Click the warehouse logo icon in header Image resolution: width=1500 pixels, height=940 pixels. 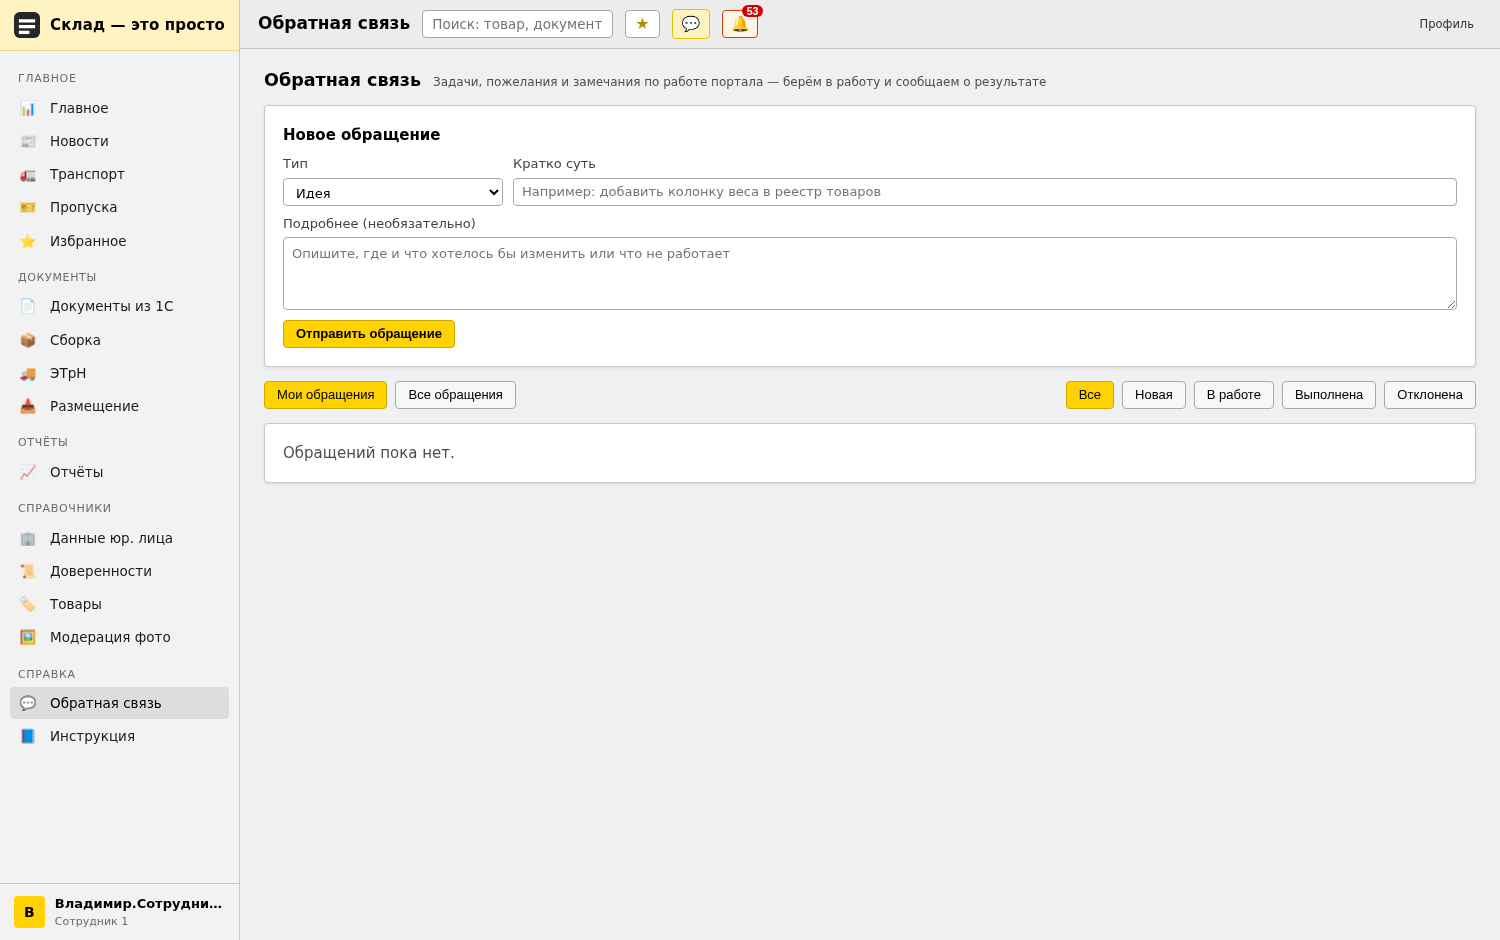point(27,25)
